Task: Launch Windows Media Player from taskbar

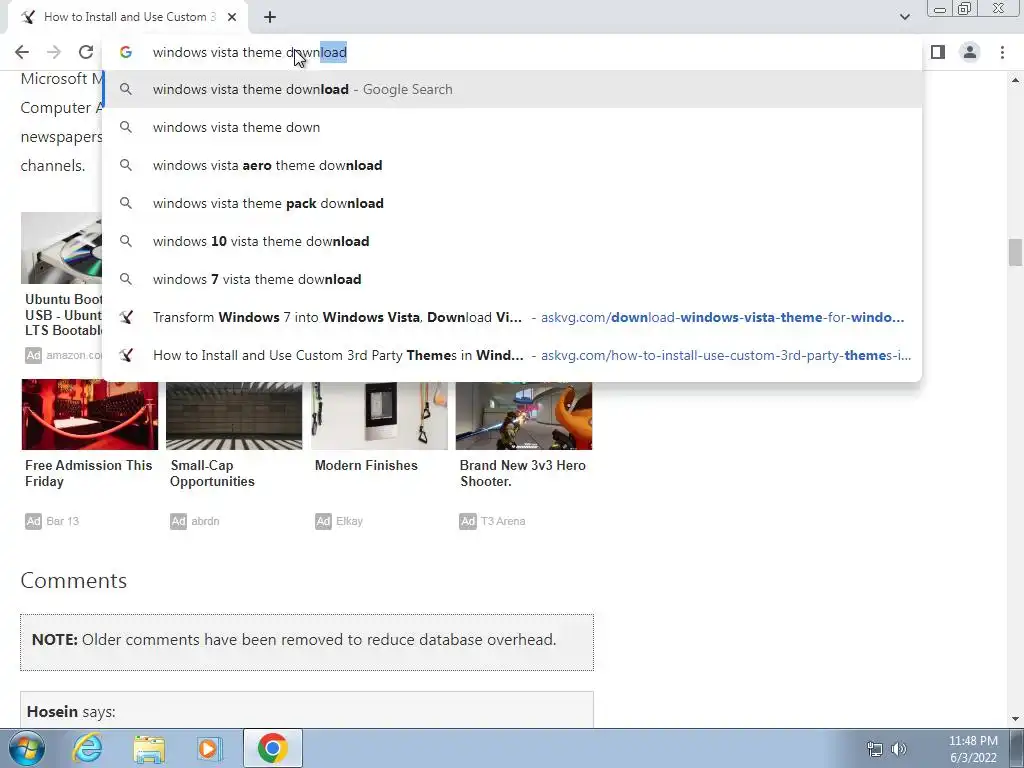Action: pyautogui.click(x=209, y=748)
